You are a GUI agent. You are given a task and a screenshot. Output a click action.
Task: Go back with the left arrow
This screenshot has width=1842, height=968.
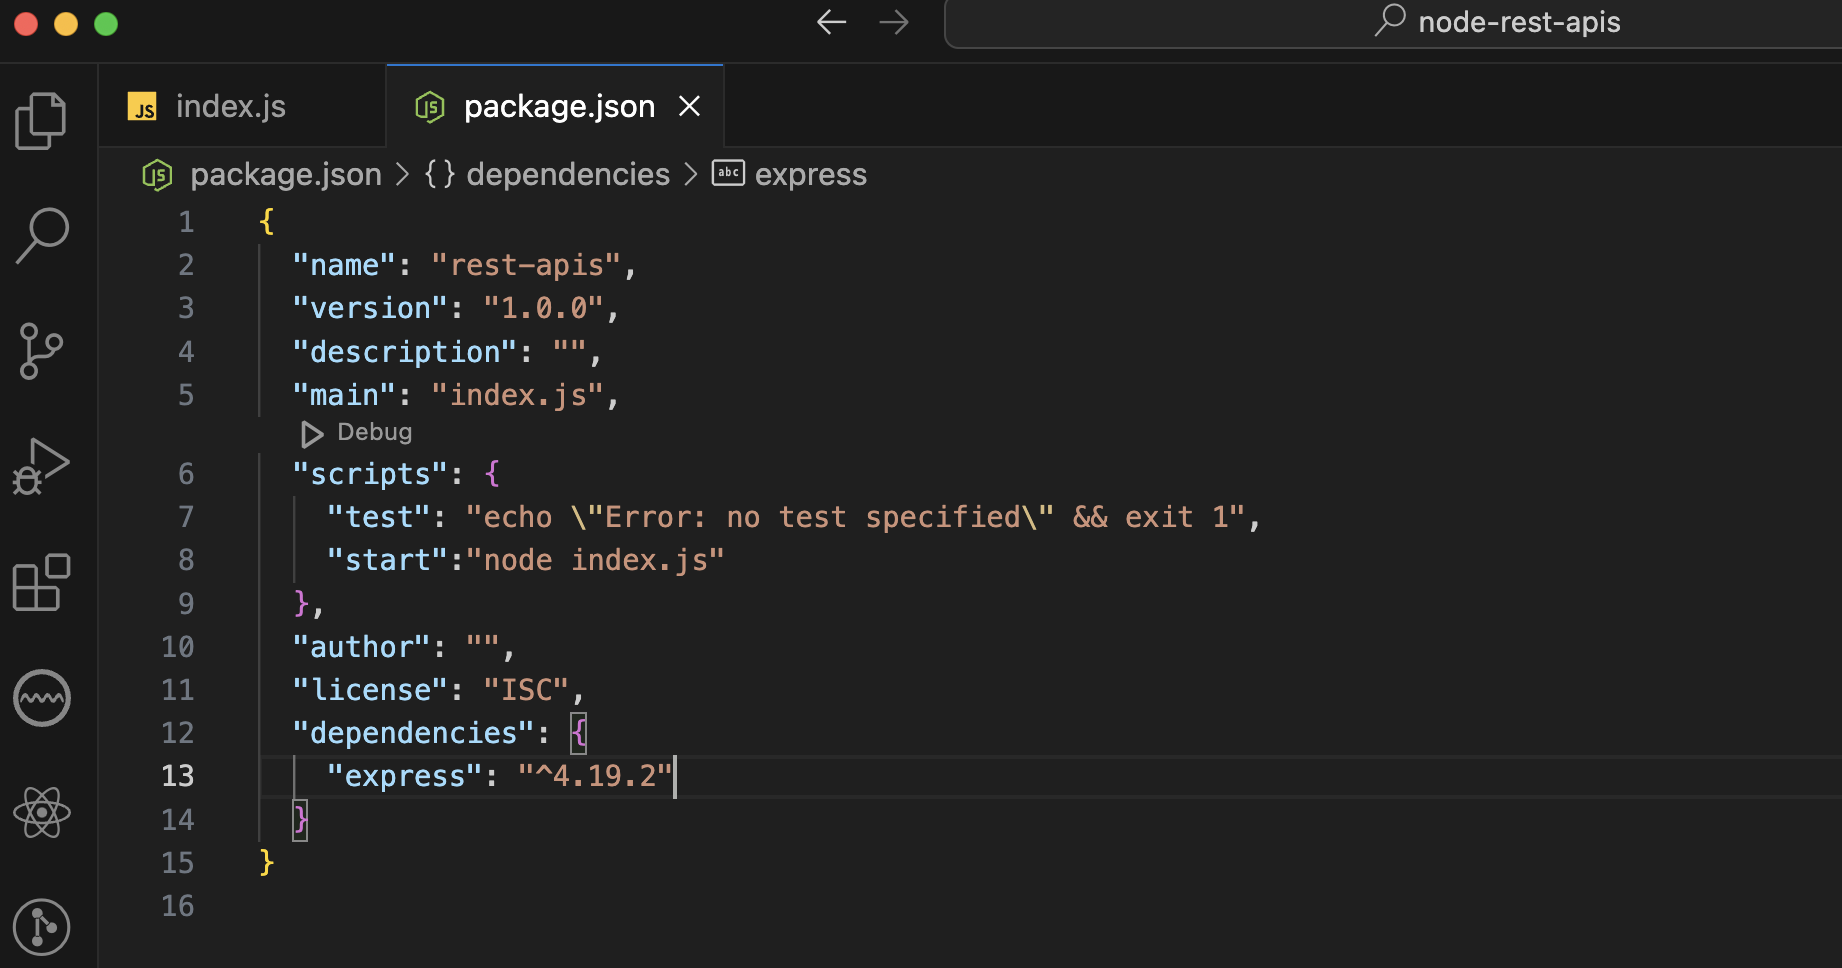(831, 22)
